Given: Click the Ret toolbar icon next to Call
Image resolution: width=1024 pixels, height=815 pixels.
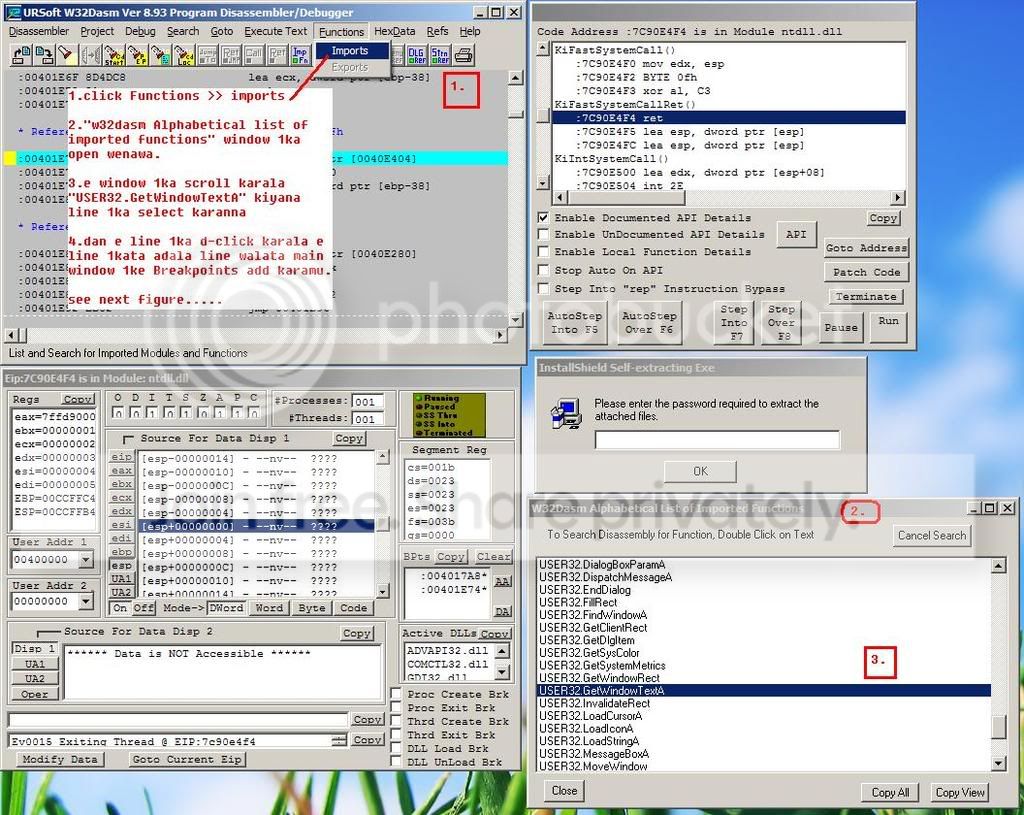Looking at the screenshot, I should tap(277, 55).
